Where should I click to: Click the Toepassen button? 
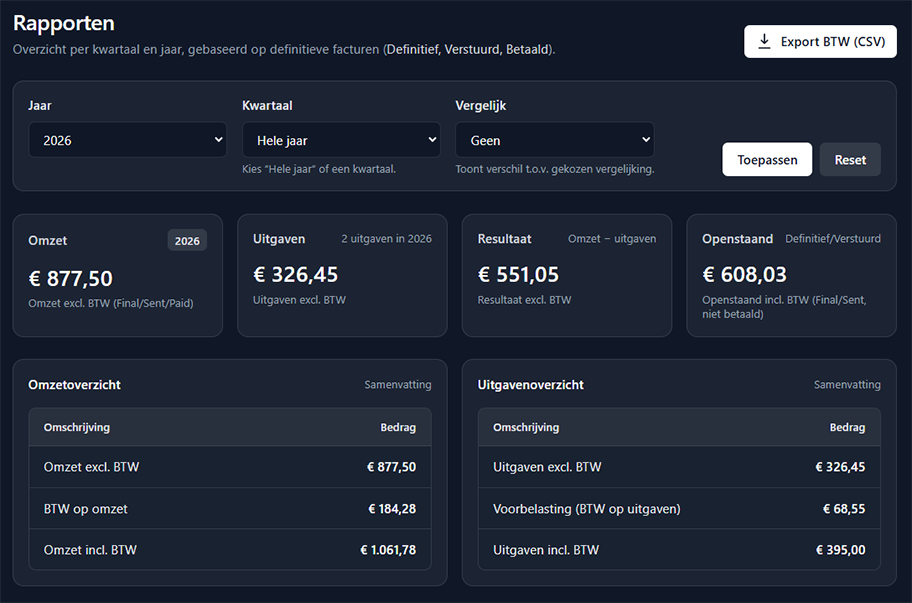[767, 159]
